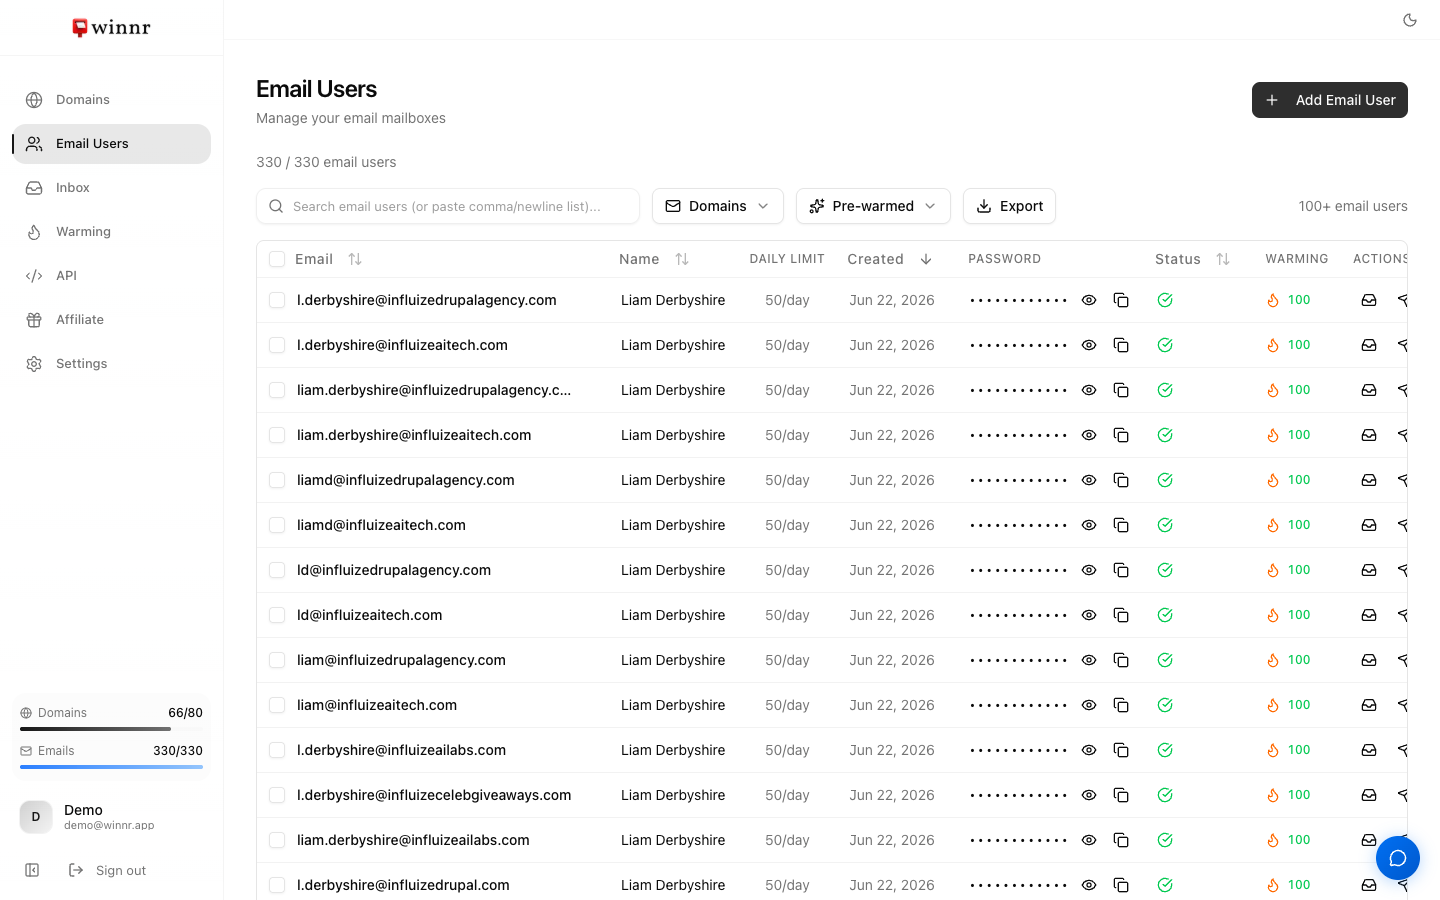1440x900 pixels.
Task: Sign out of the account
Action: [x=107, y=870]
